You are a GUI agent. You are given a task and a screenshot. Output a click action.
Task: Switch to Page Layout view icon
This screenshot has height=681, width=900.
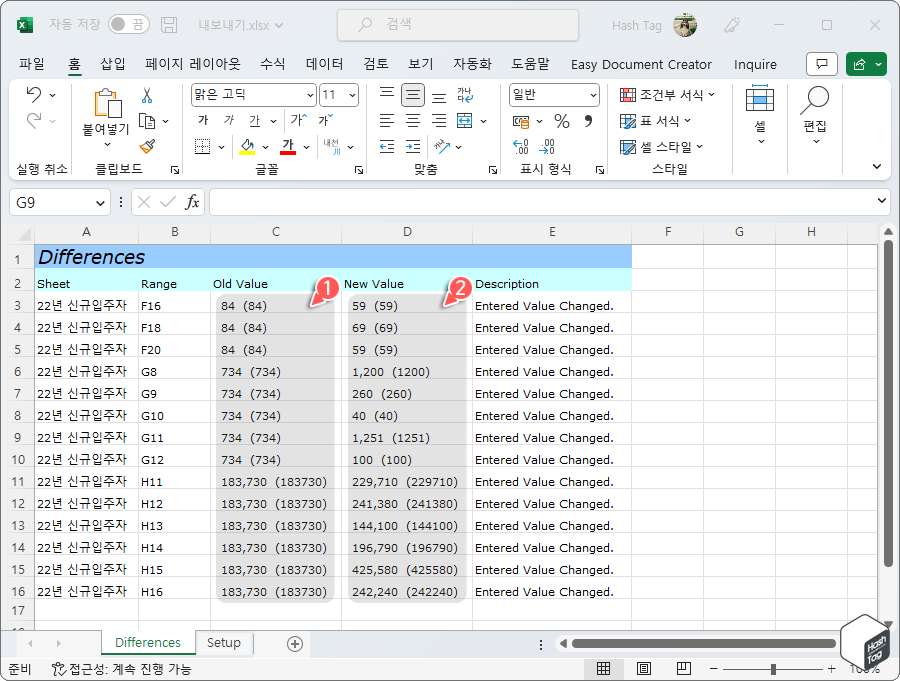pos(644,668)
